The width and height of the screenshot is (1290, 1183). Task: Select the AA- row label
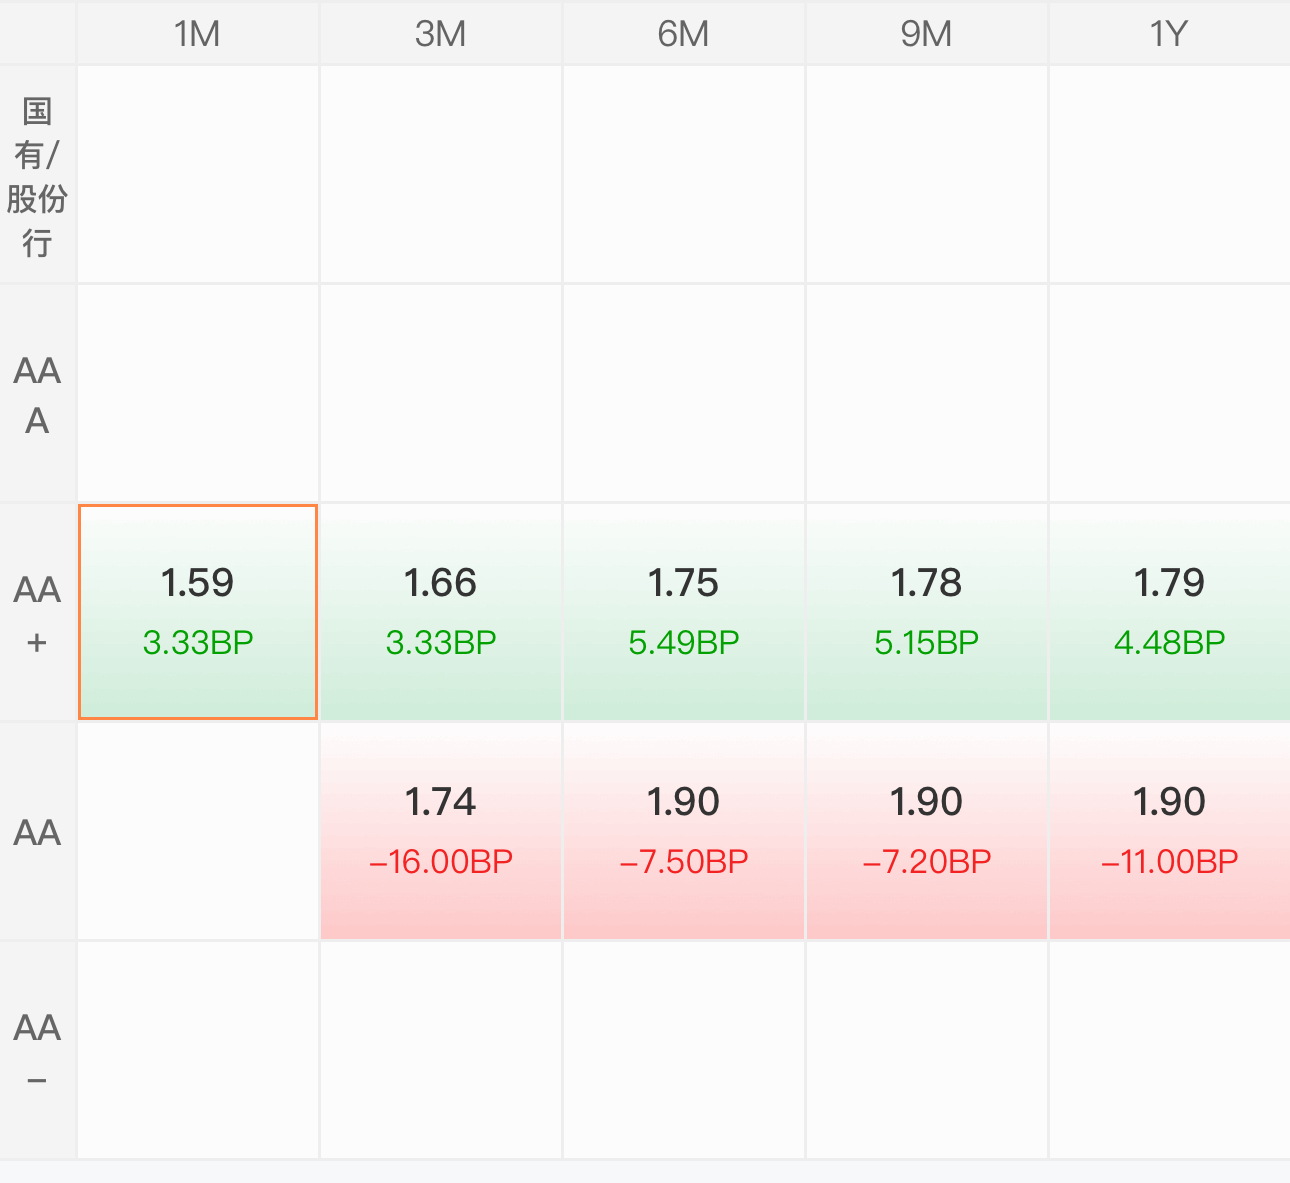point(37,1051)
